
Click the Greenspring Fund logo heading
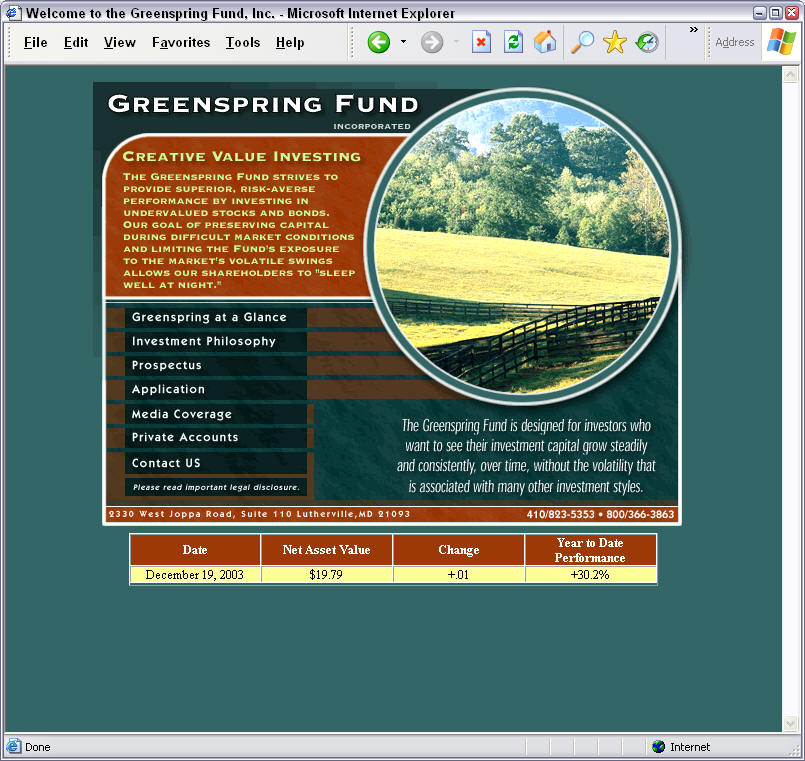[263, 105]
